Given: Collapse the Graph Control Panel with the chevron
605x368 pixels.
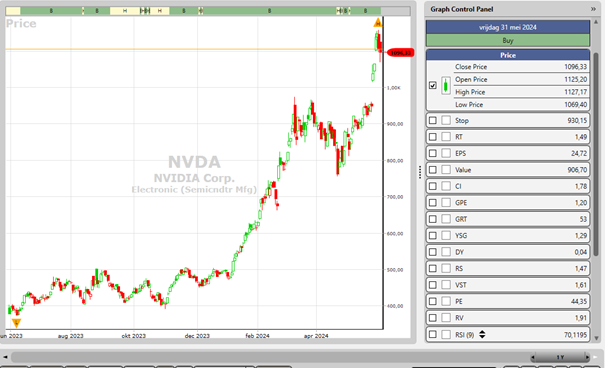Looking at the screenshot, I should click(593, 9).
